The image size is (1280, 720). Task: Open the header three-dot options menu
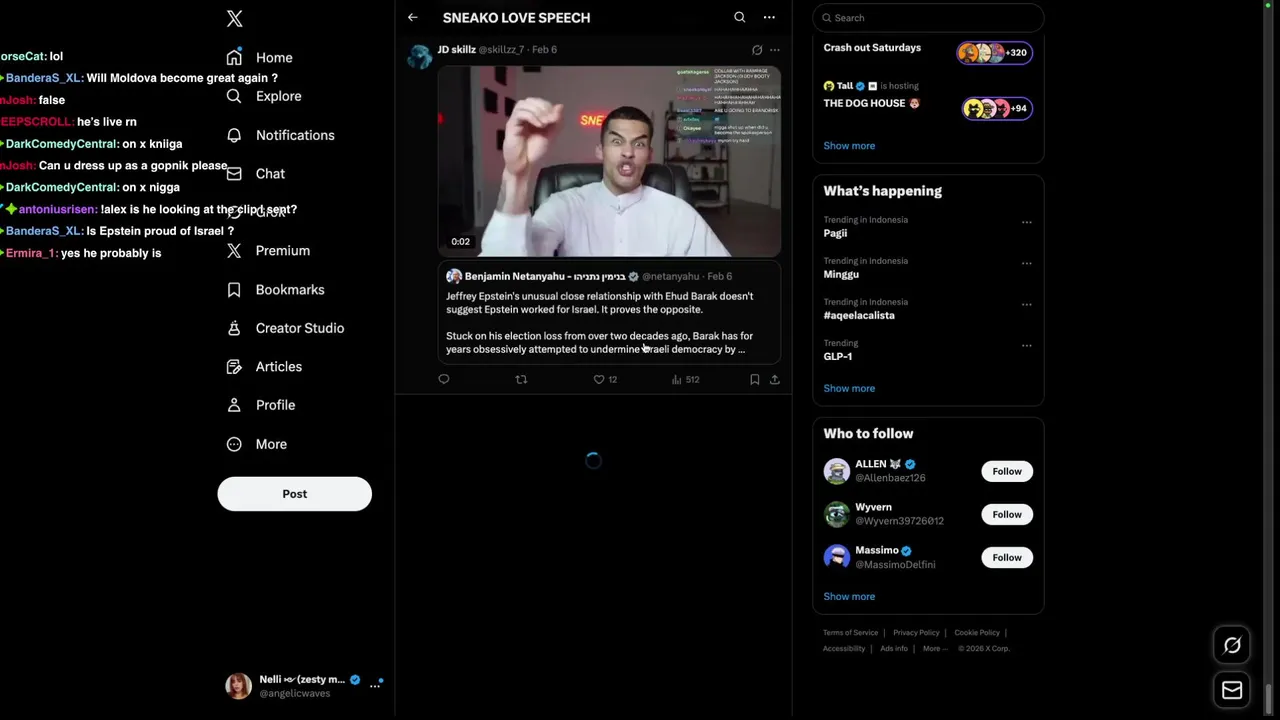pos(769,17)
